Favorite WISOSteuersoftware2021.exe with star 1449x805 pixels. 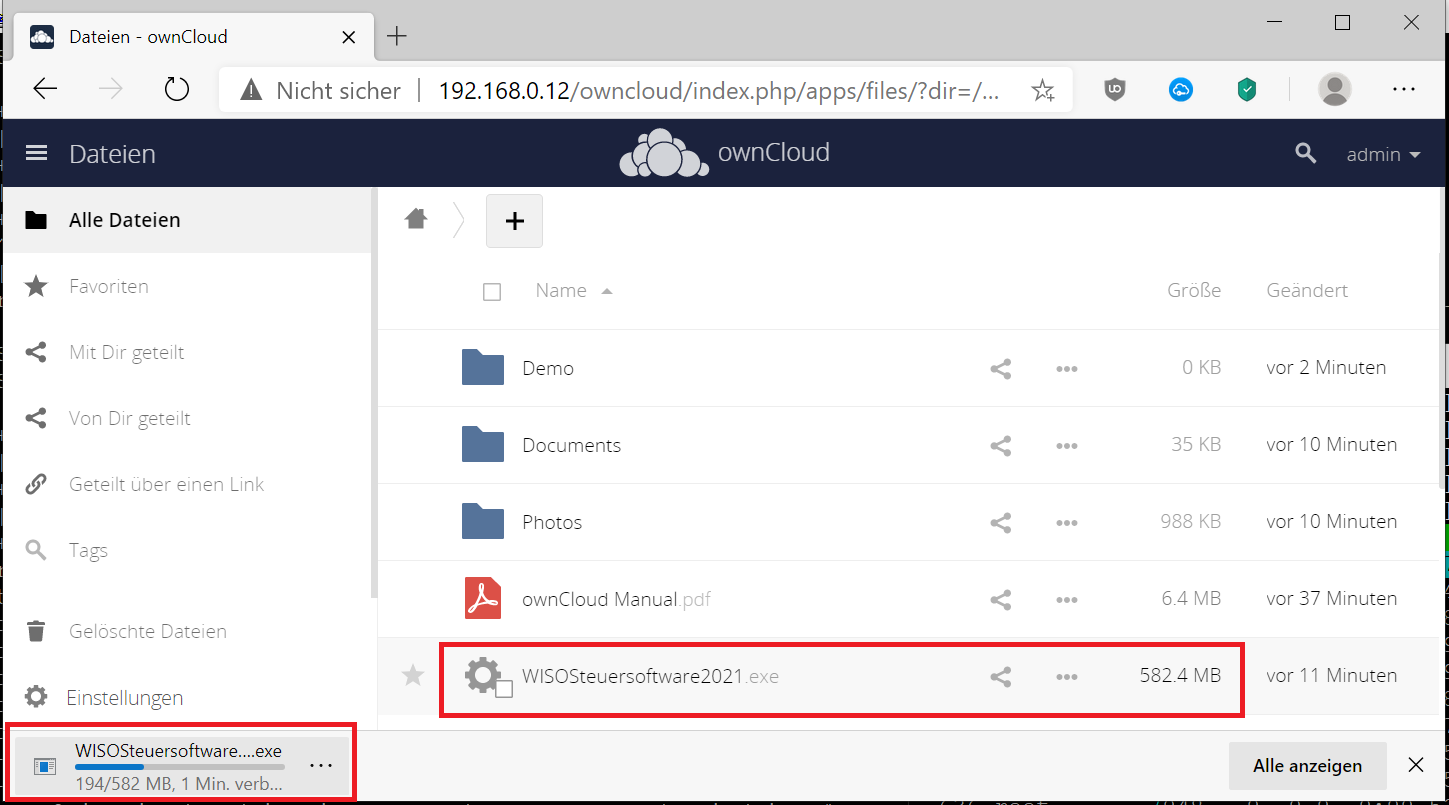pos(412,676)
